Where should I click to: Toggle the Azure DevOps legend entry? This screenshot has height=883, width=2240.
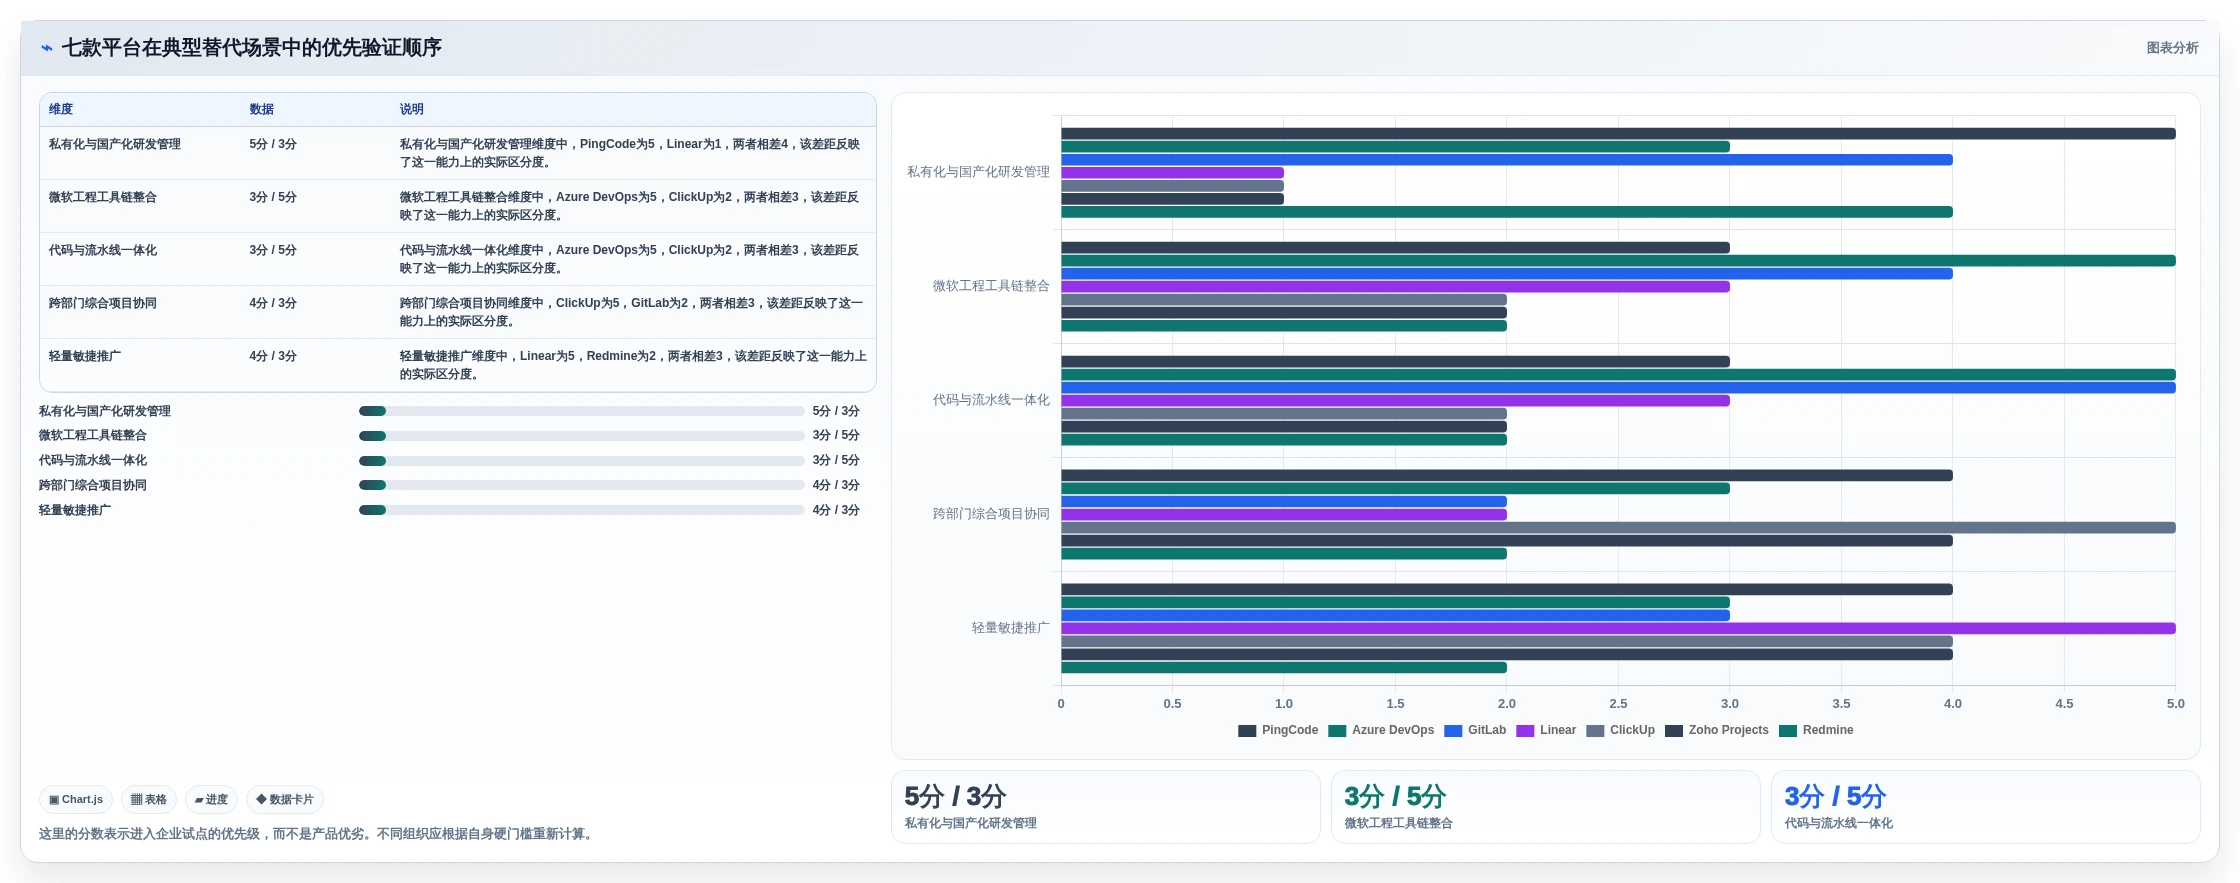(x=1381, y=731)
